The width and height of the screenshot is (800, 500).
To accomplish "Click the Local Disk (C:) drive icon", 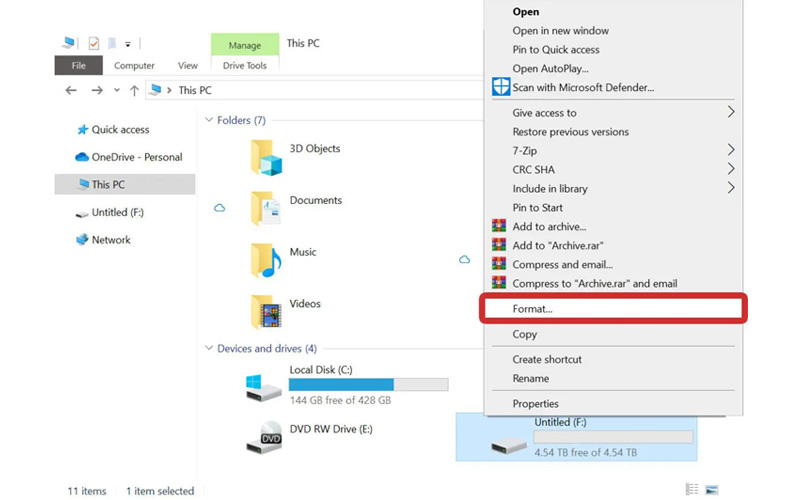I will tap(265, 384).
